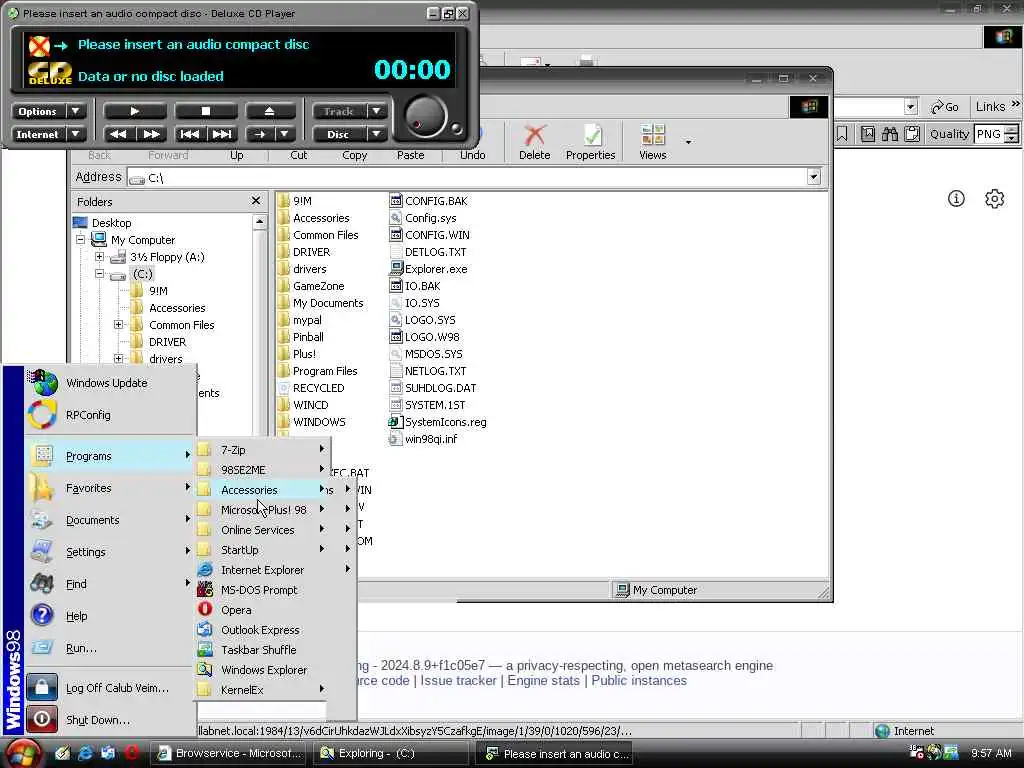Go to previous track in CD Player
The height and width of the screenshot is (768, 1024).
pyautogui.click(x=189, y=134)
